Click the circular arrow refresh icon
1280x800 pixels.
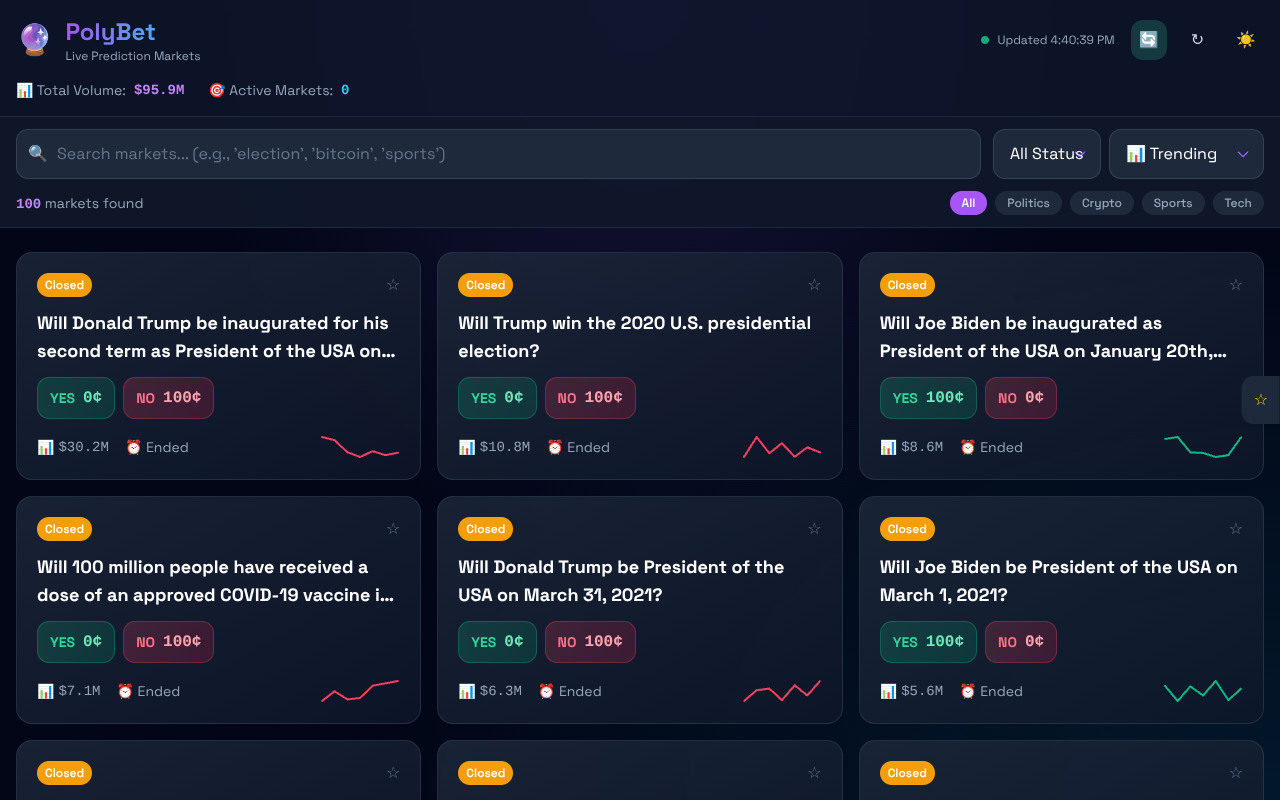(1197, 40)
